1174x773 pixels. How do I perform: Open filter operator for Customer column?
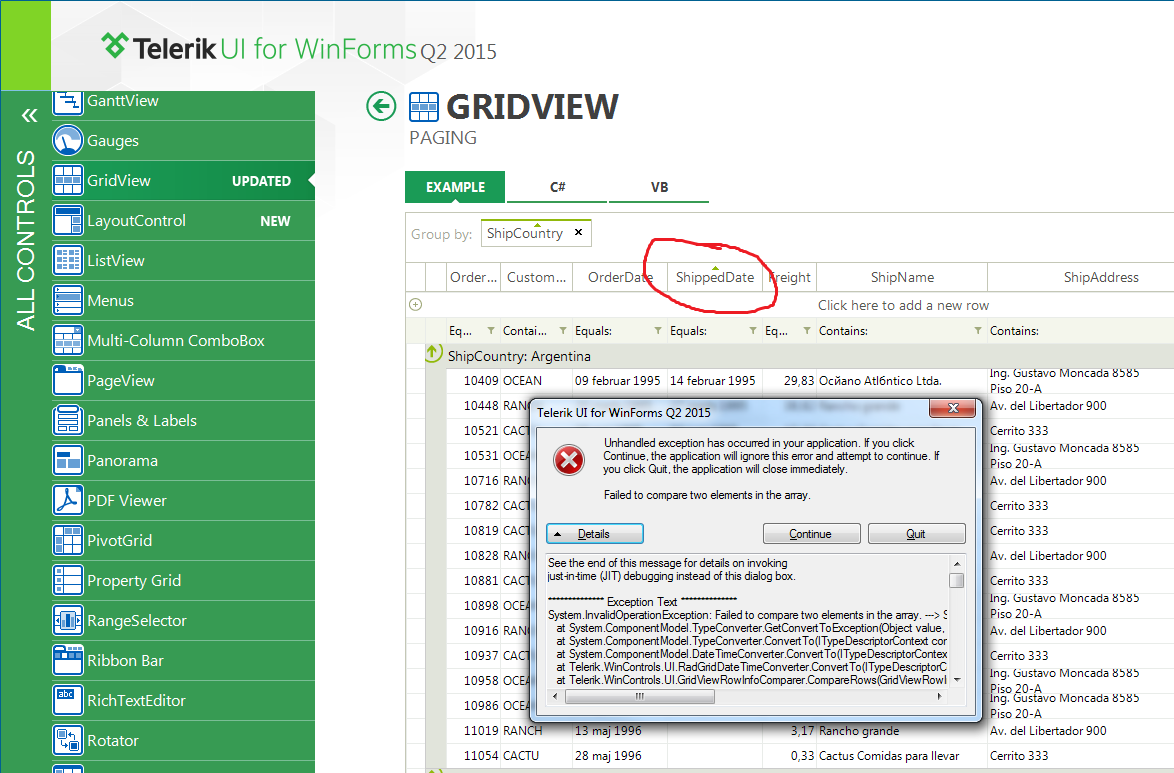[562, 330]
